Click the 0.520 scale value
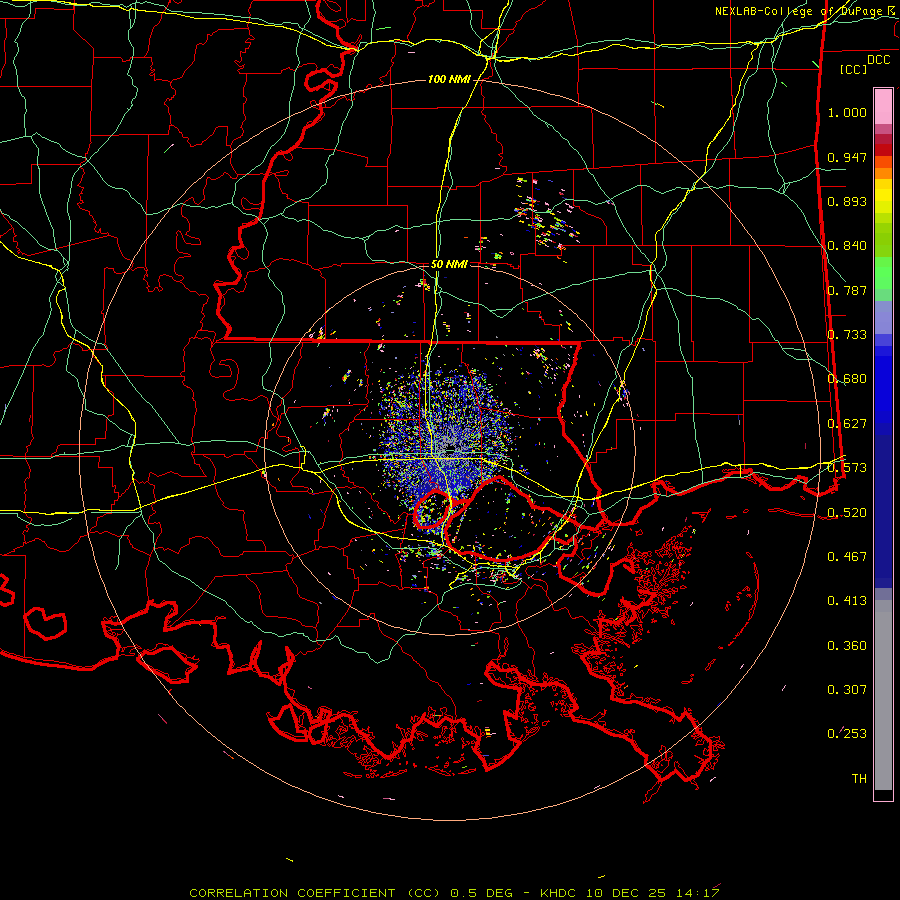The height and width of the screenshot is (900, 900). tap(847, 513)
